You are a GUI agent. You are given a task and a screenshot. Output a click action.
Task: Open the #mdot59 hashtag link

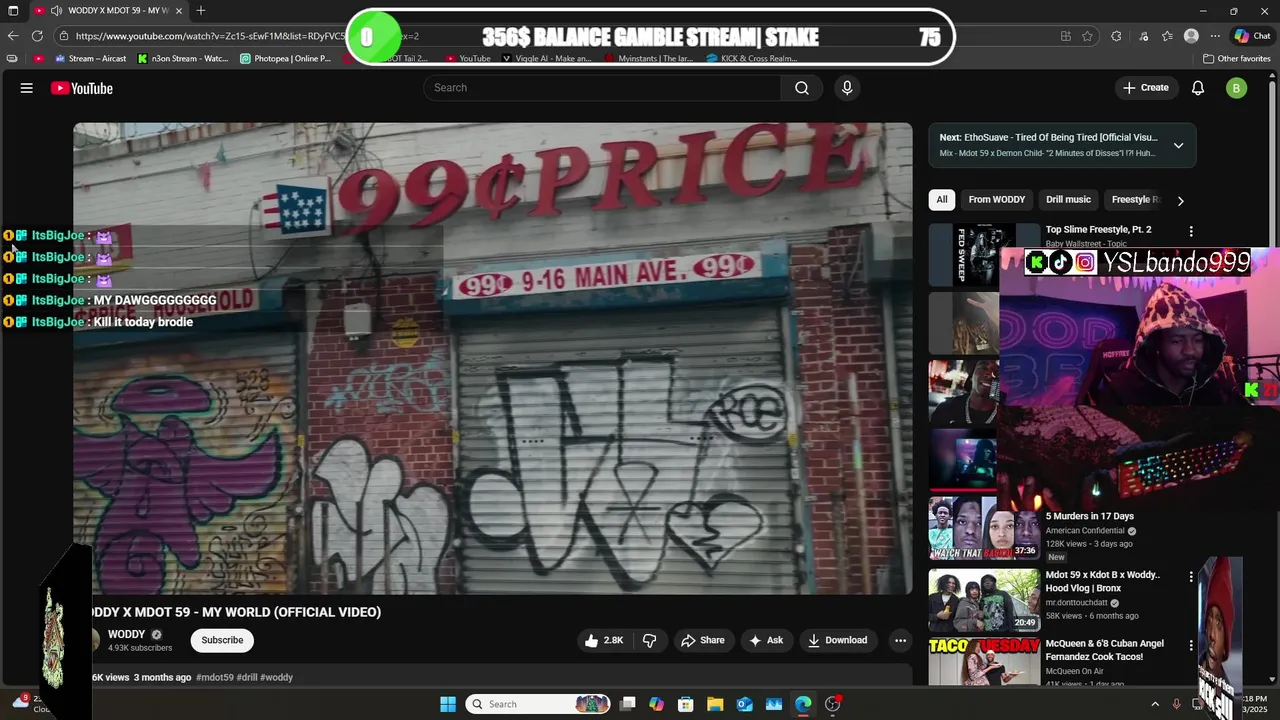point(215,677)
